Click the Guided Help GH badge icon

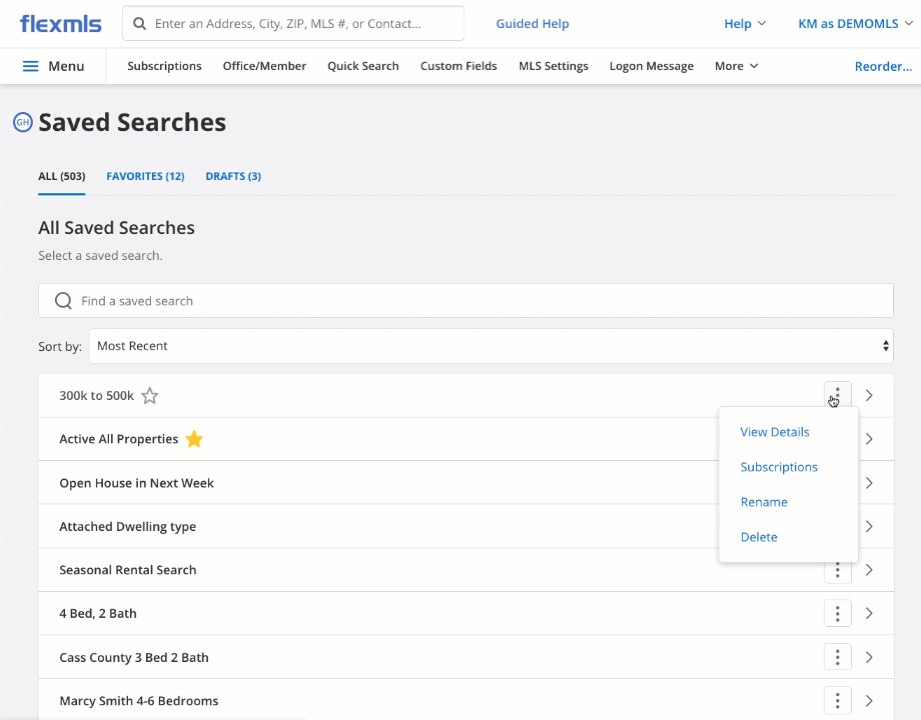(22, 123)
